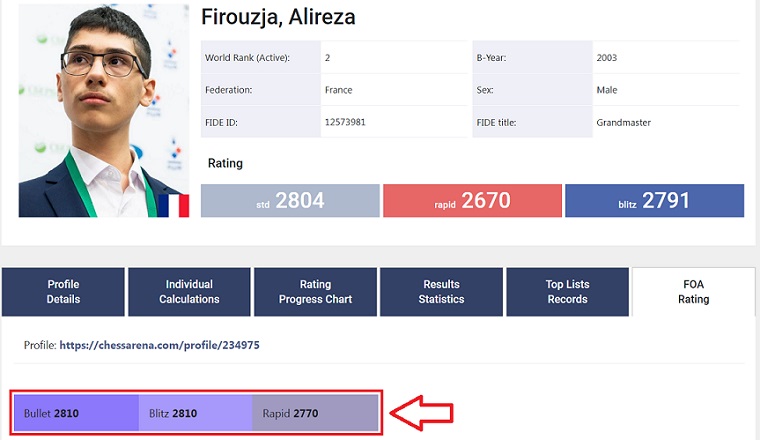
Task: Click the Firouzja, Alireza name heading
Action: tap(278, 17)
